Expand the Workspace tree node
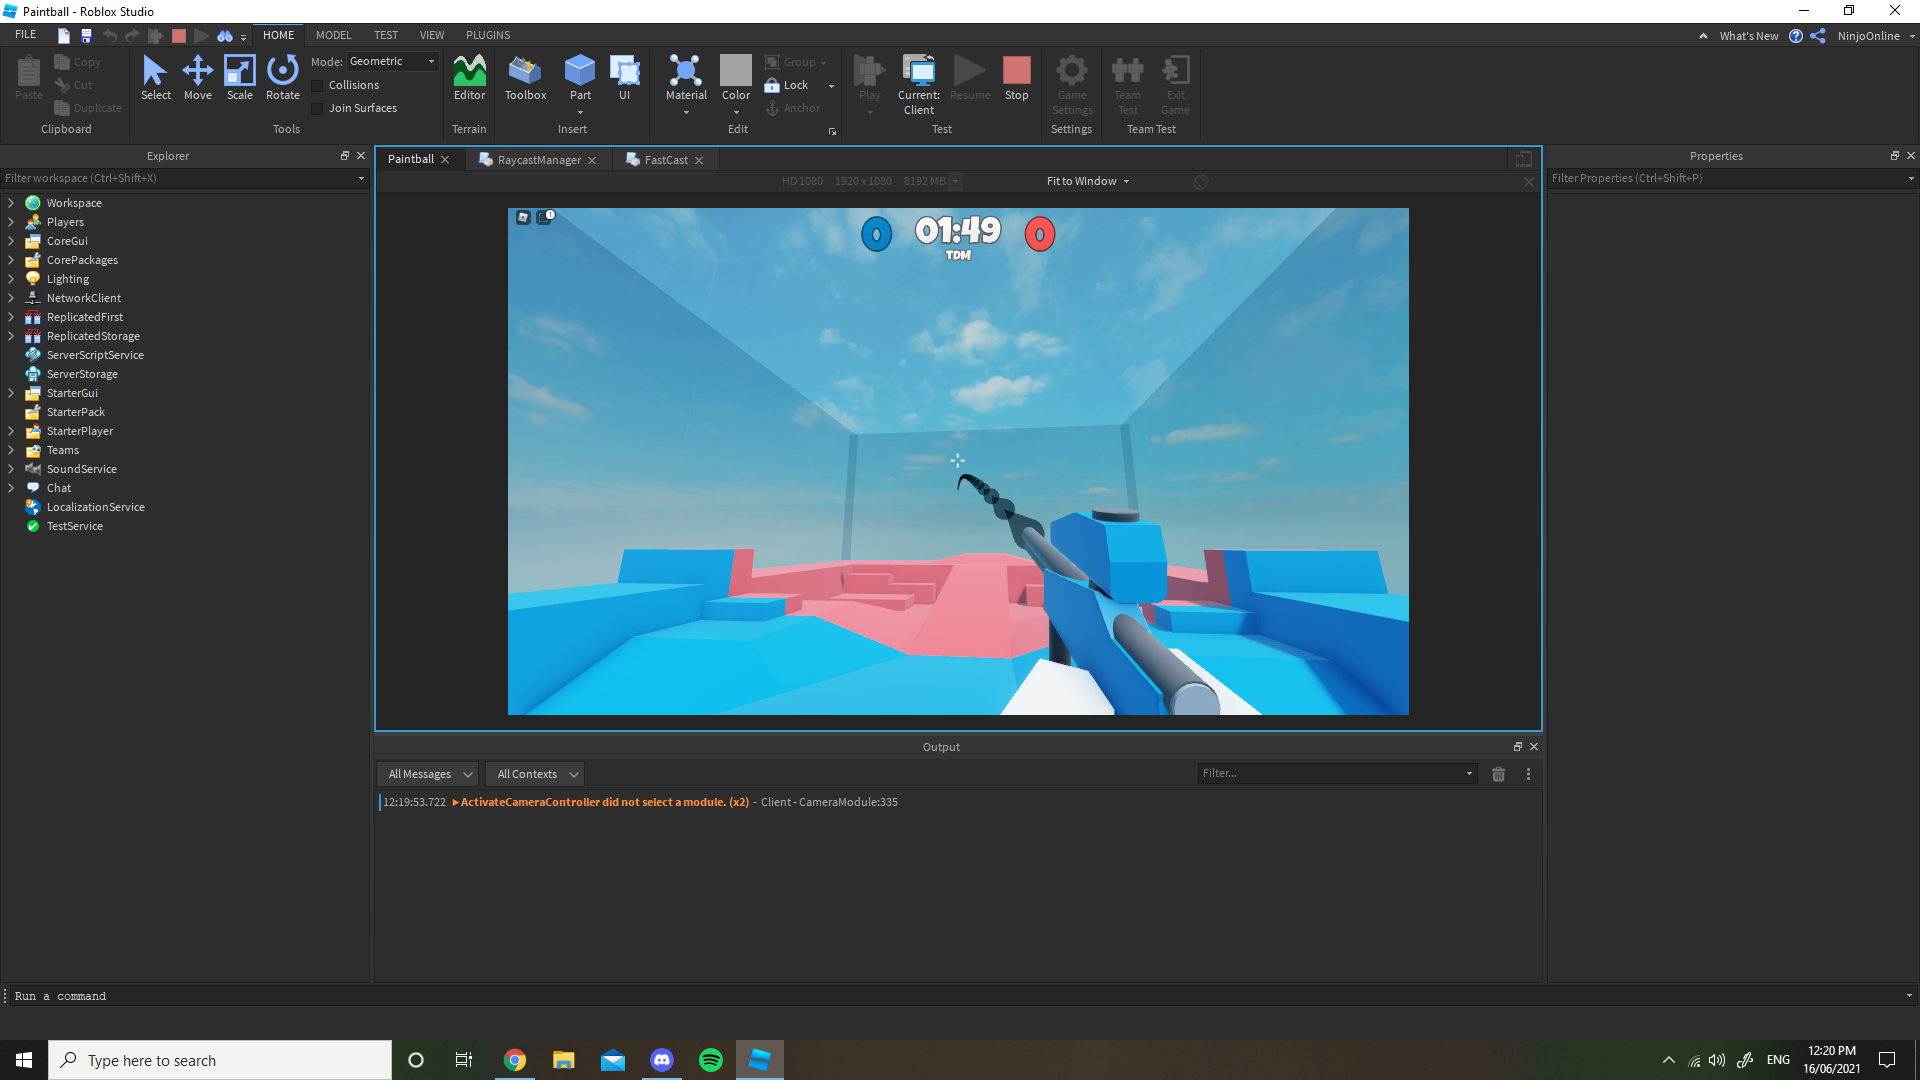 click(x=11, y=203)
